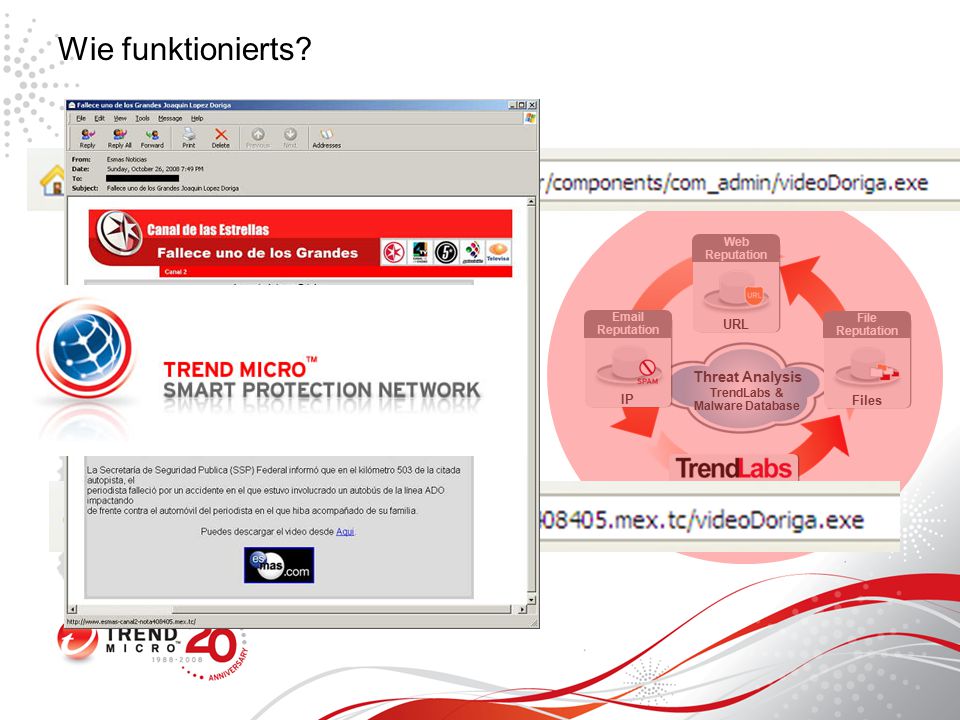Screen dimensions: 960x720
Task: Open the Edit menu
Action: pyautogui.click(x=99, y=118)
